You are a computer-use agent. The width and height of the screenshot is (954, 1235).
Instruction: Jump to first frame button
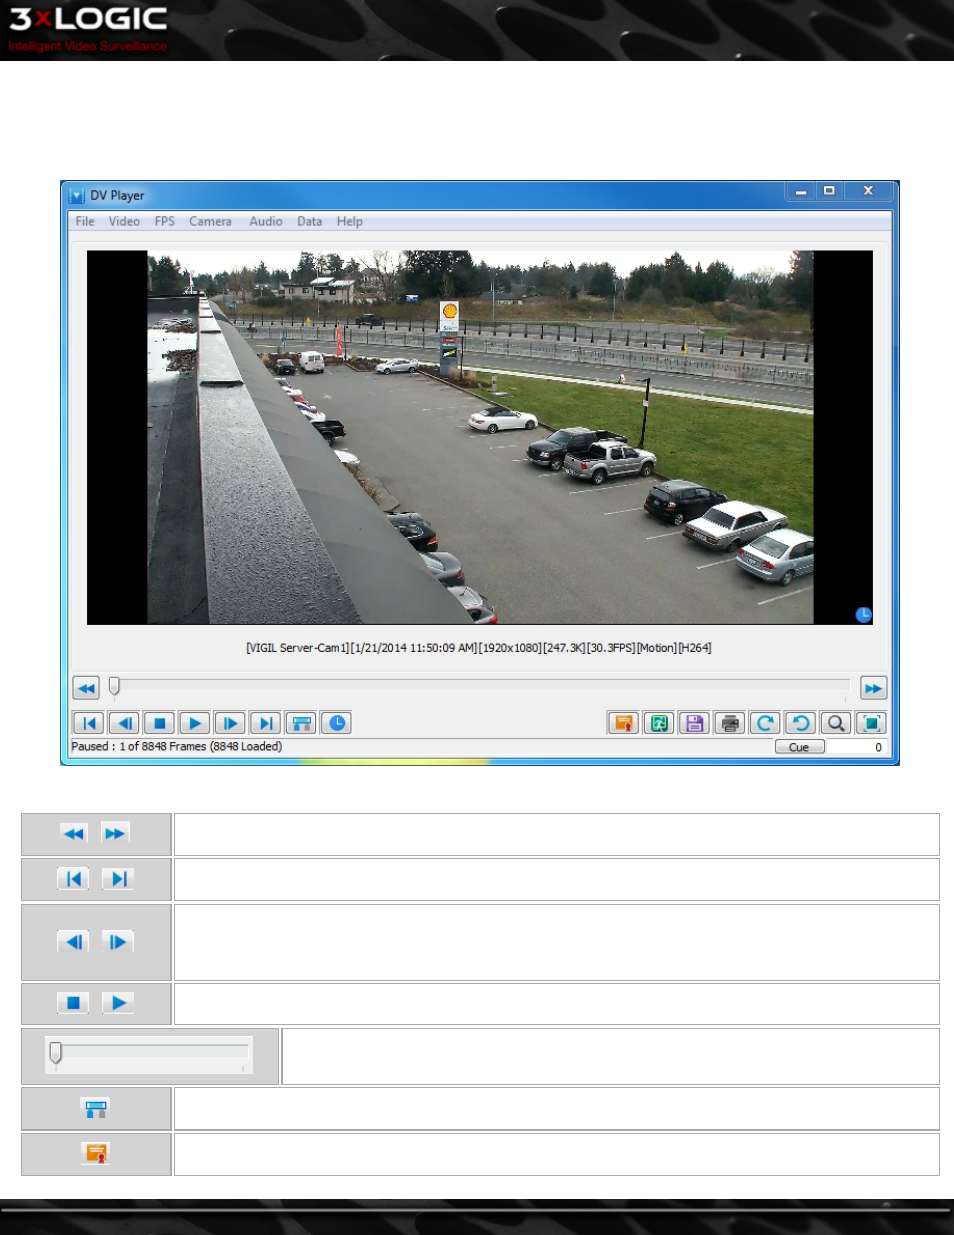pyautogui.click(x=88, y=723)
